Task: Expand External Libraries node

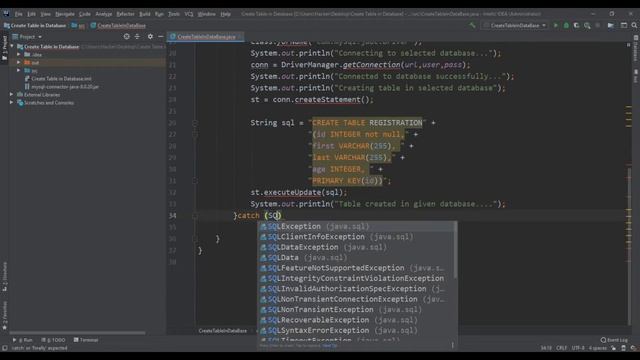Action: point(12,95)
